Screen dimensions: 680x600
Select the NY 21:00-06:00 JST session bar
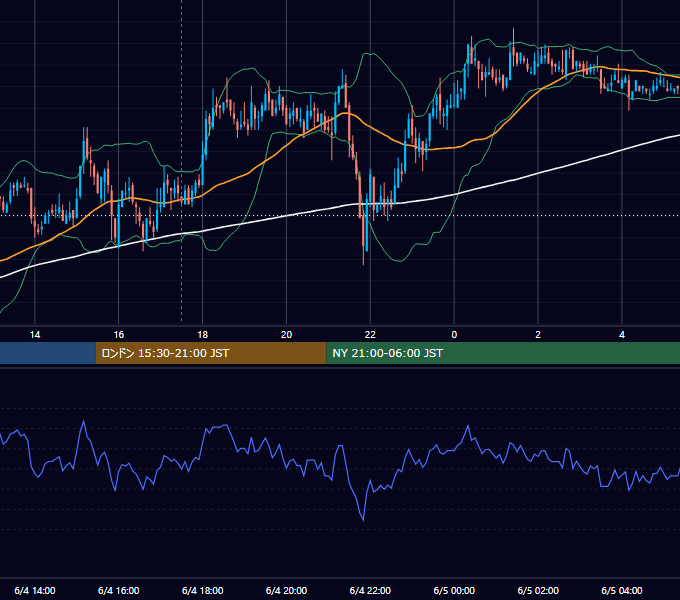pyautogui.click(x=503, y=353)
